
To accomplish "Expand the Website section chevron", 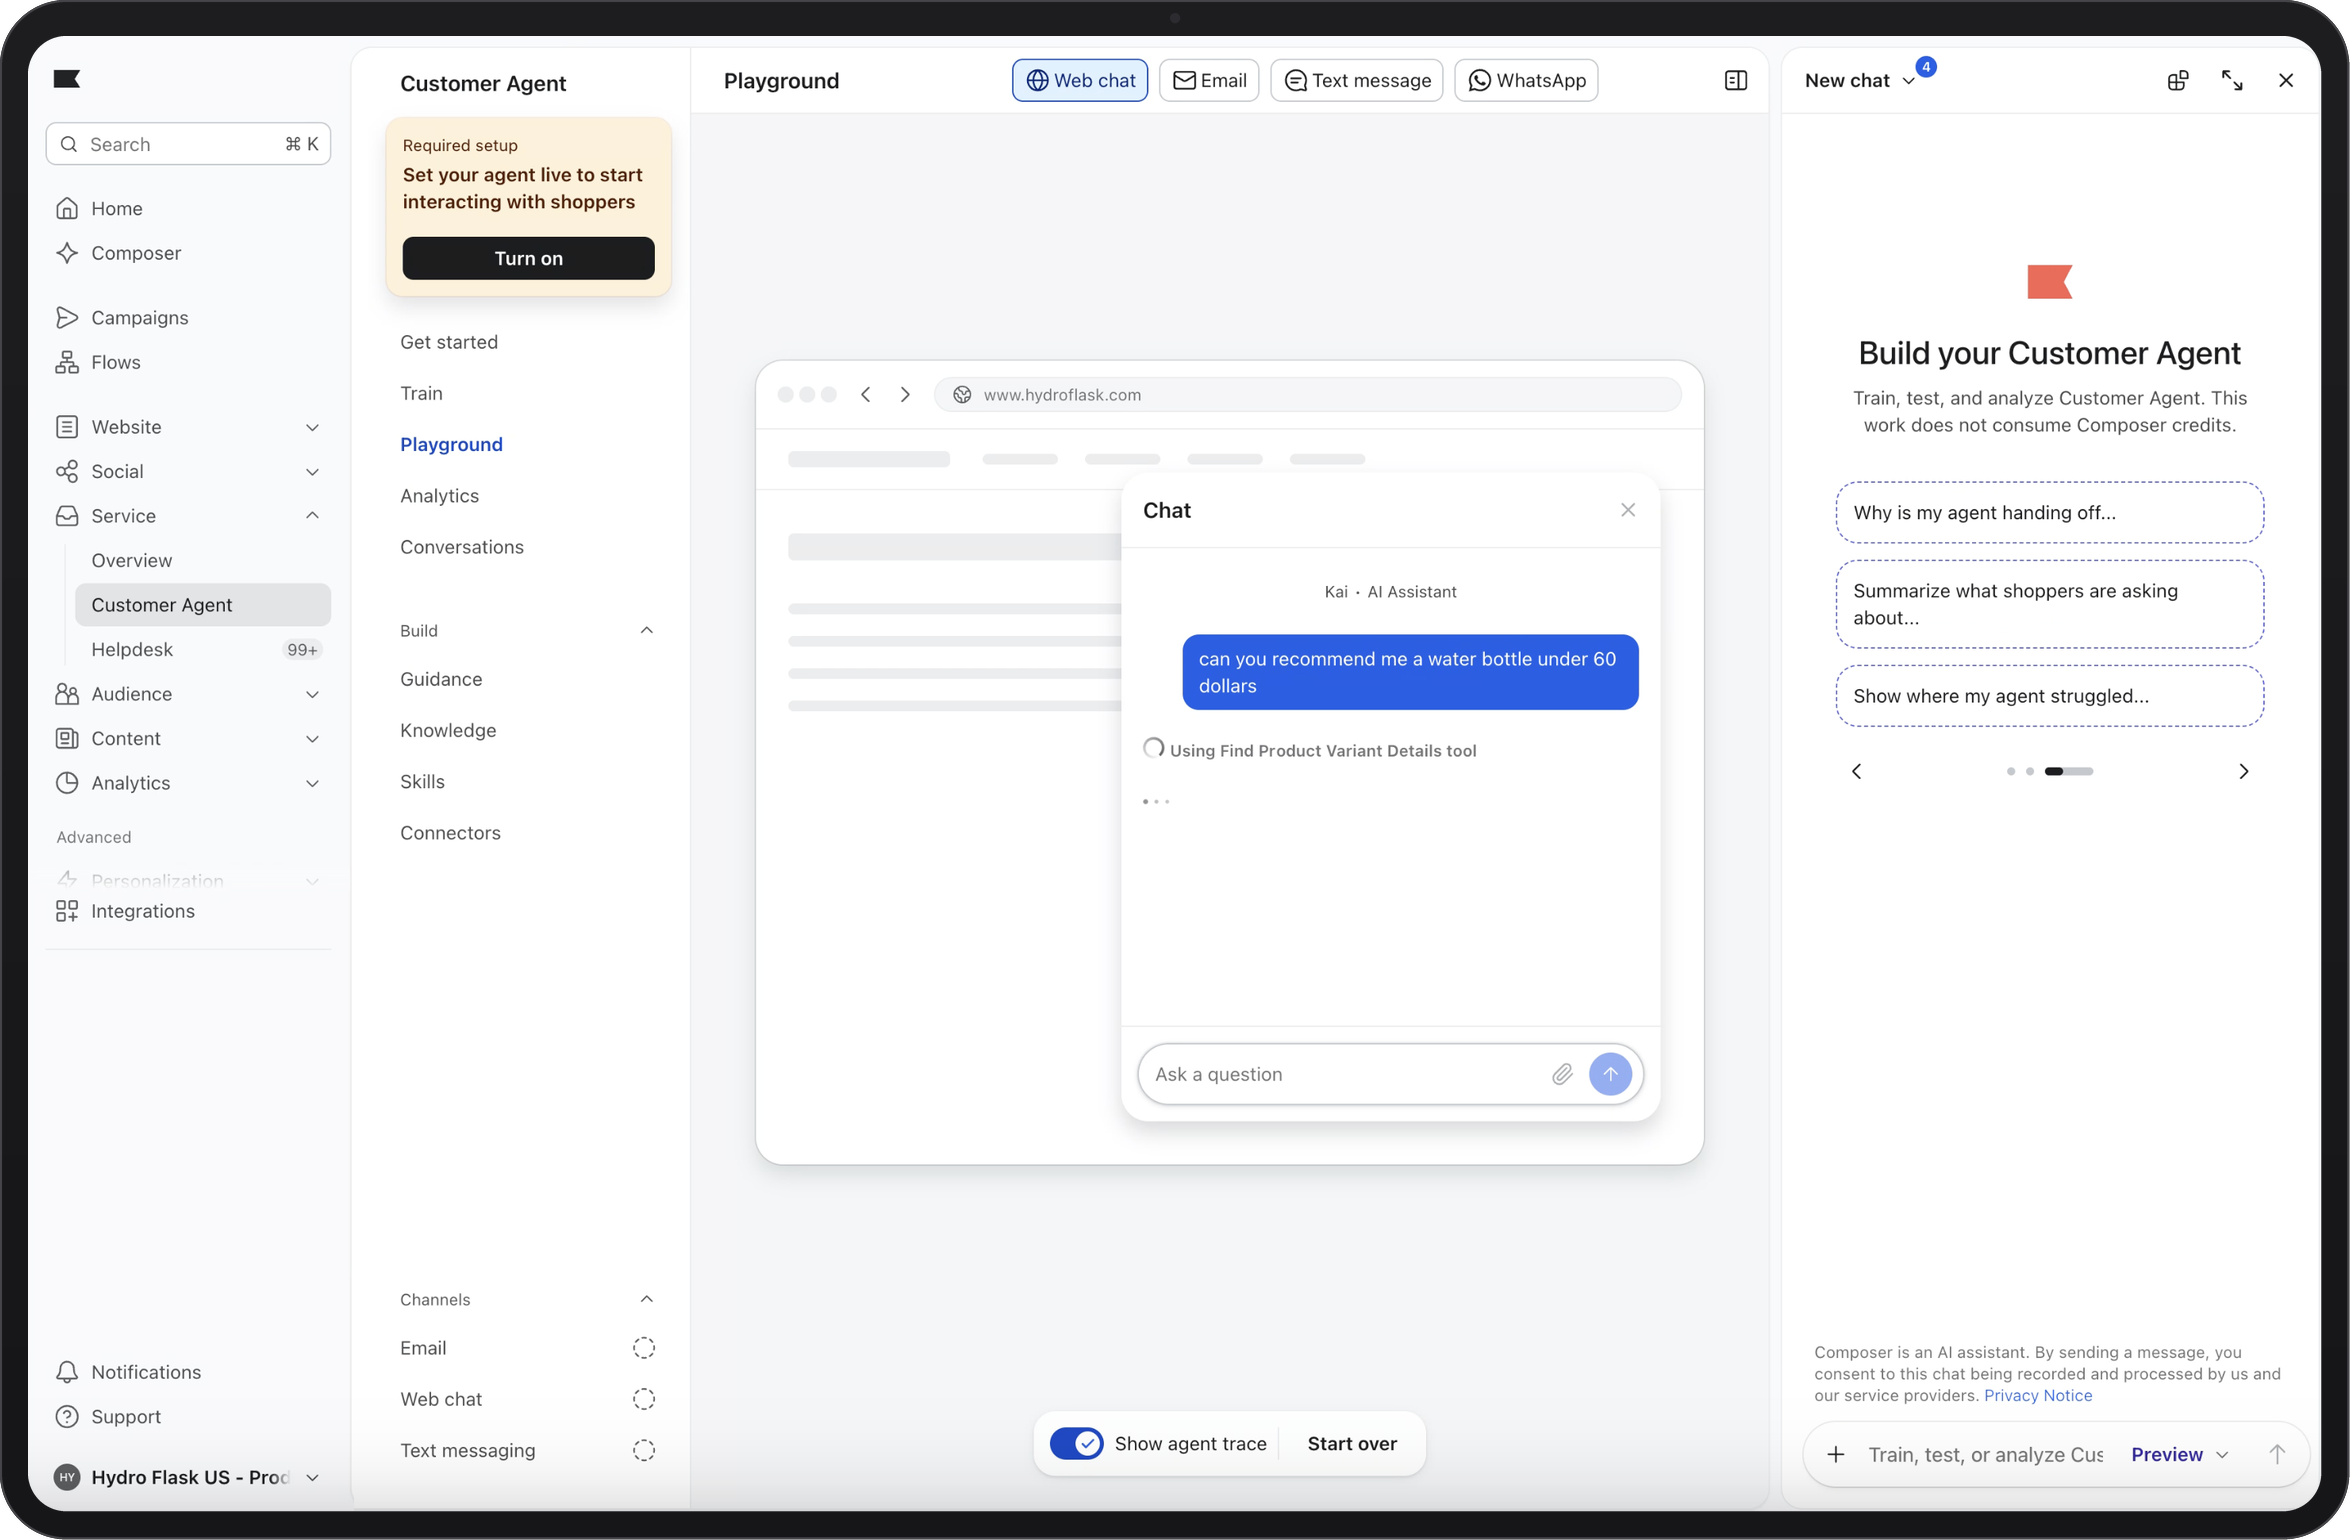I will pyautogui.click(x=312, y=427).
